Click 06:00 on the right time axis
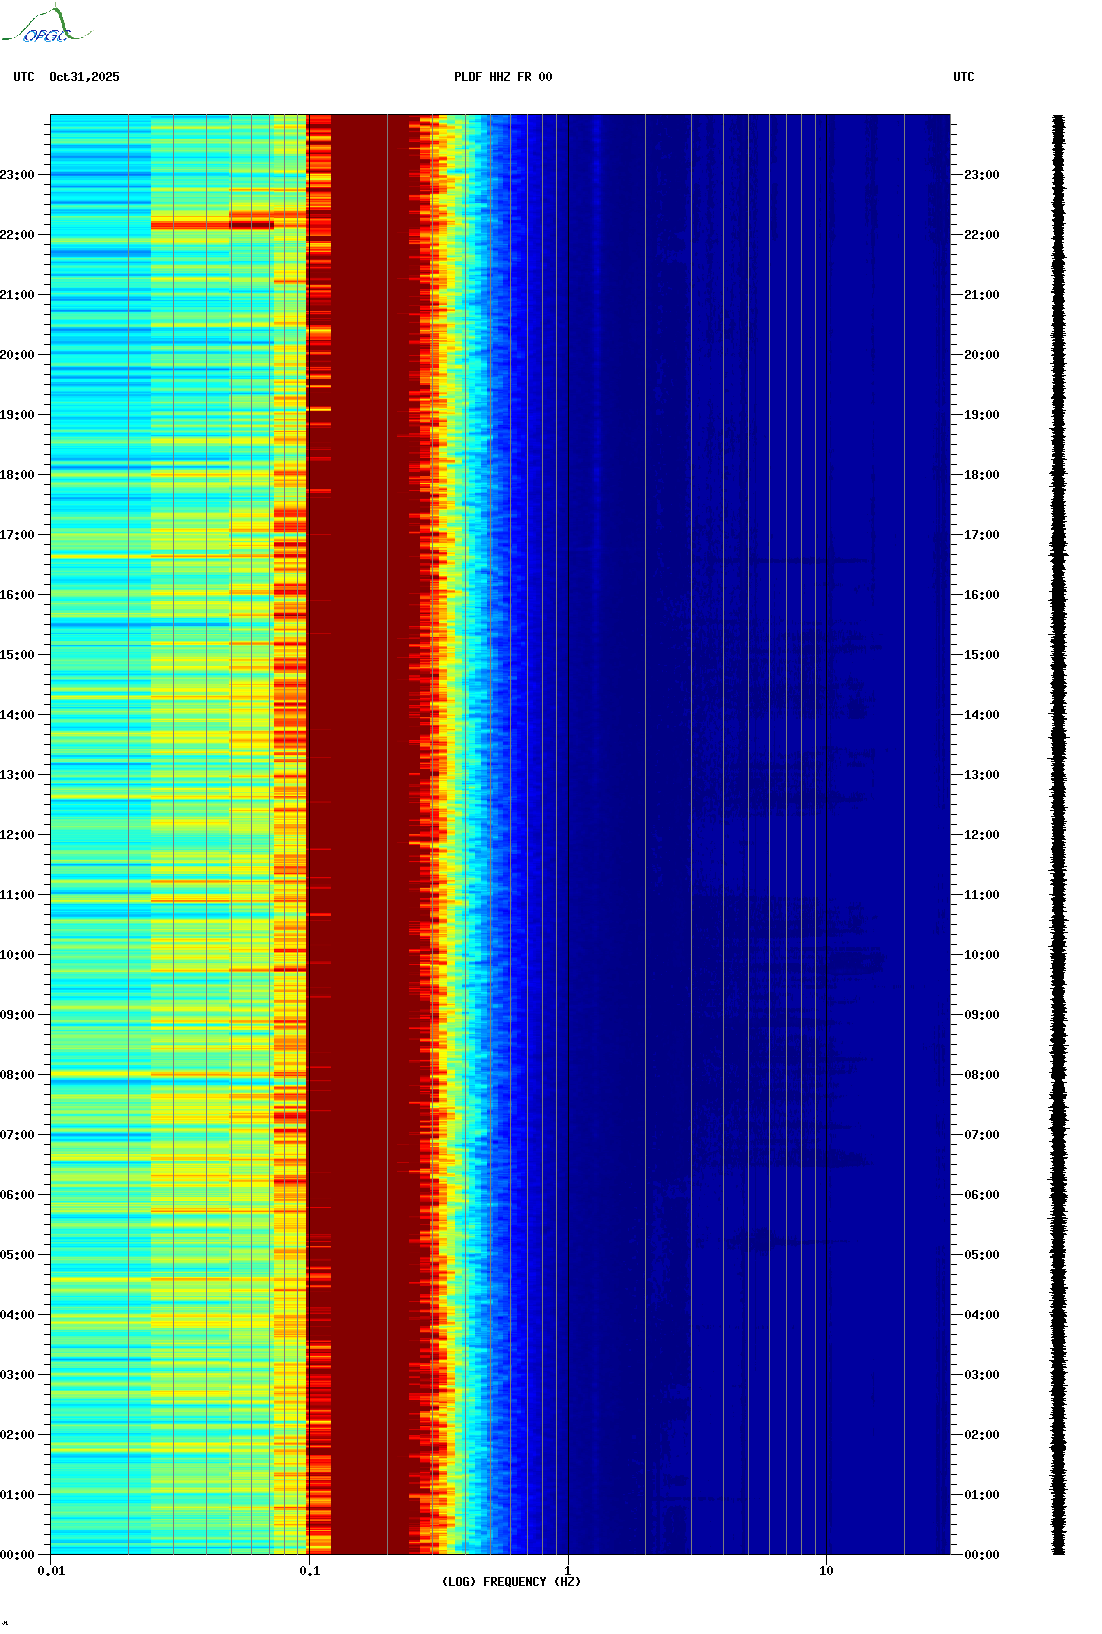The width and height of the screenshot is (1102, 1634). [x=982, y=1195]
